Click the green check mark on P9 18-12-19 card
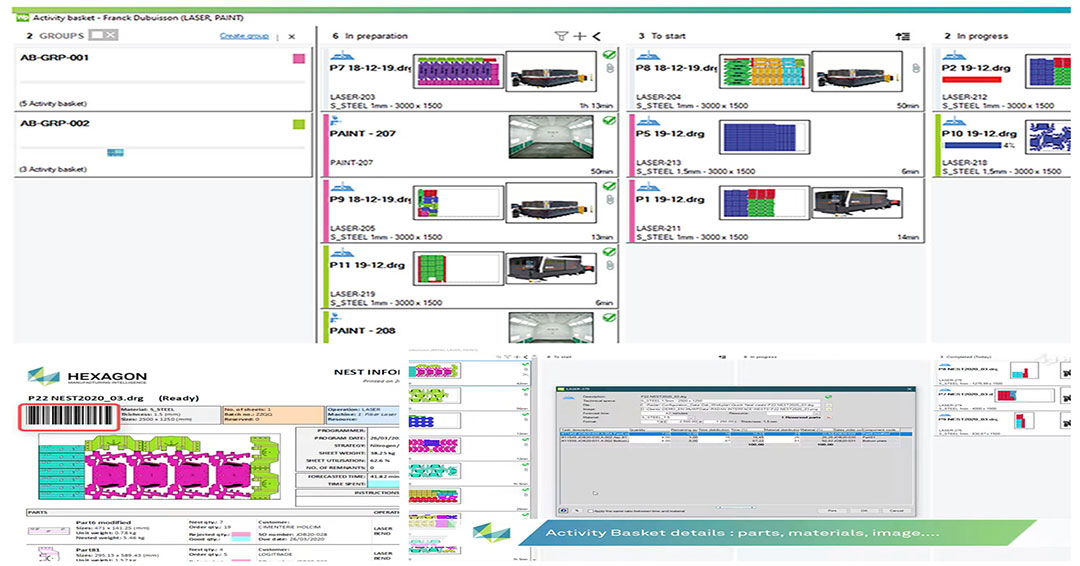The image size is (1080, 566). [609, 187]
